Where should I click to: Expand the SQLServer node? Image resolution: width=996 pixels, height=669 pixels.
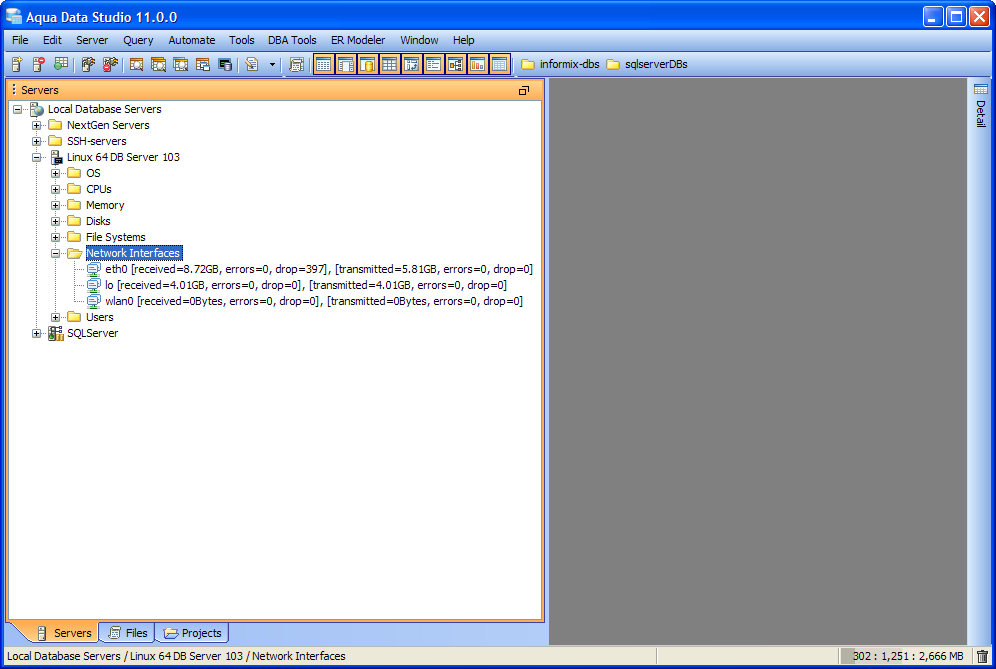tap(37, 333)
